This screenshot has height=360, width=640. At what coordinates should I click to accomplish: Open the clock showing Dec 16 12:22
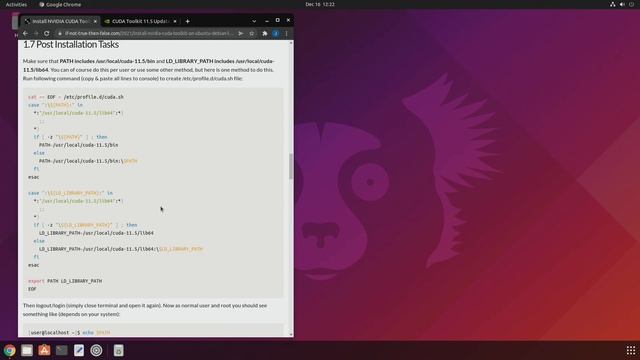(x=320, y=4)
